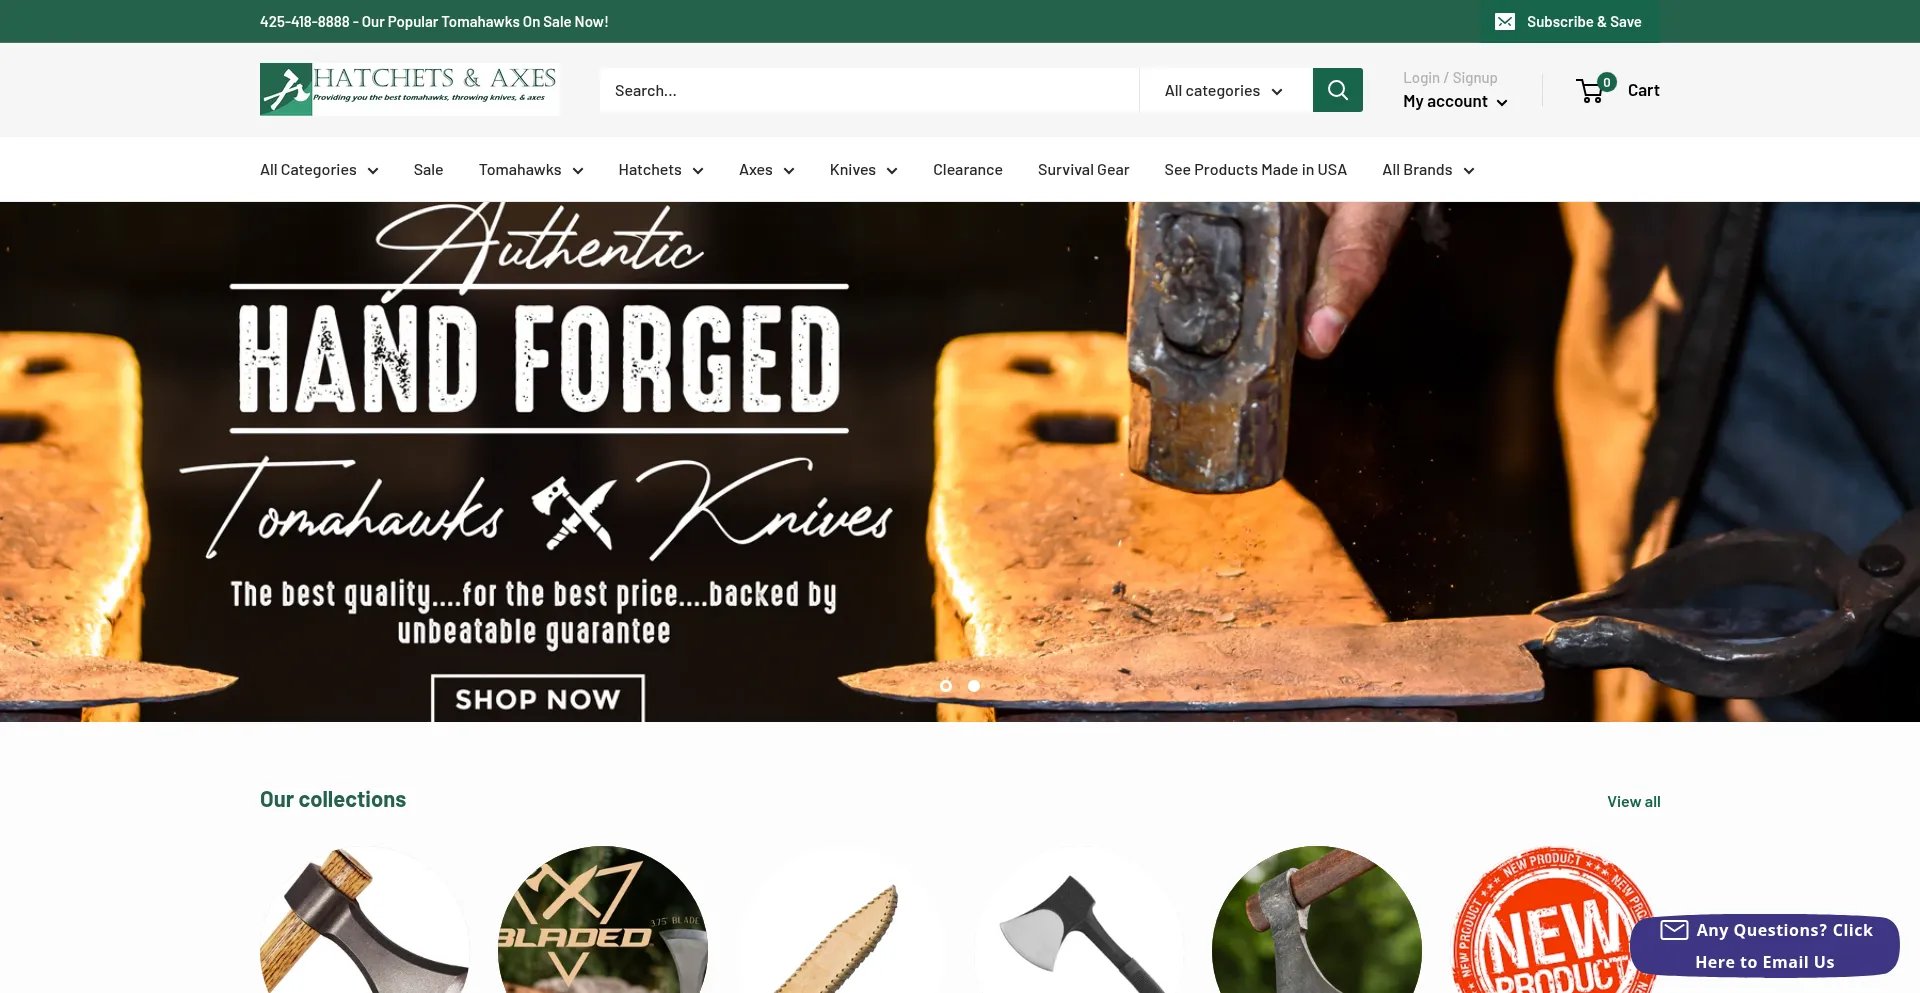This screenshot has height=993, width=1920.
Task: Open the Clearance menu item
Action: [x=968, y=170]
